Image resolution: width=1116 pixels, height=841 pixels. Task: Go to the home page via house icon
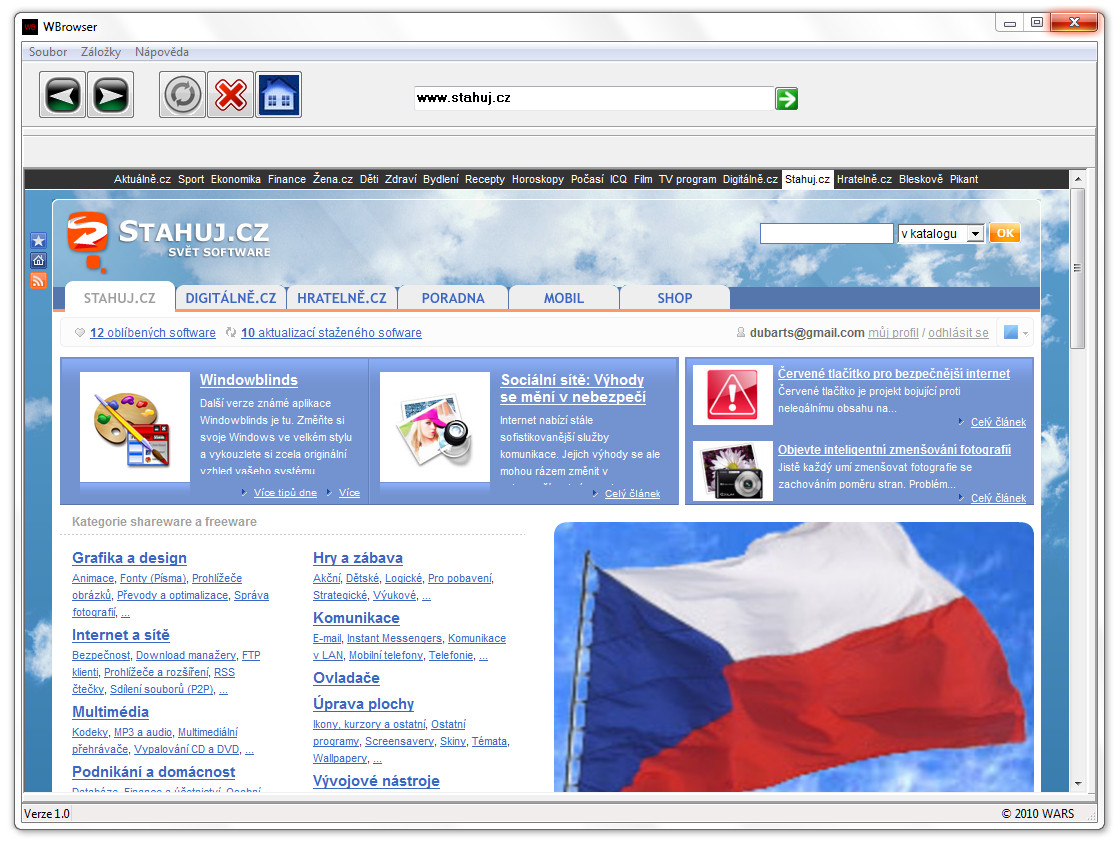[278, 95]
